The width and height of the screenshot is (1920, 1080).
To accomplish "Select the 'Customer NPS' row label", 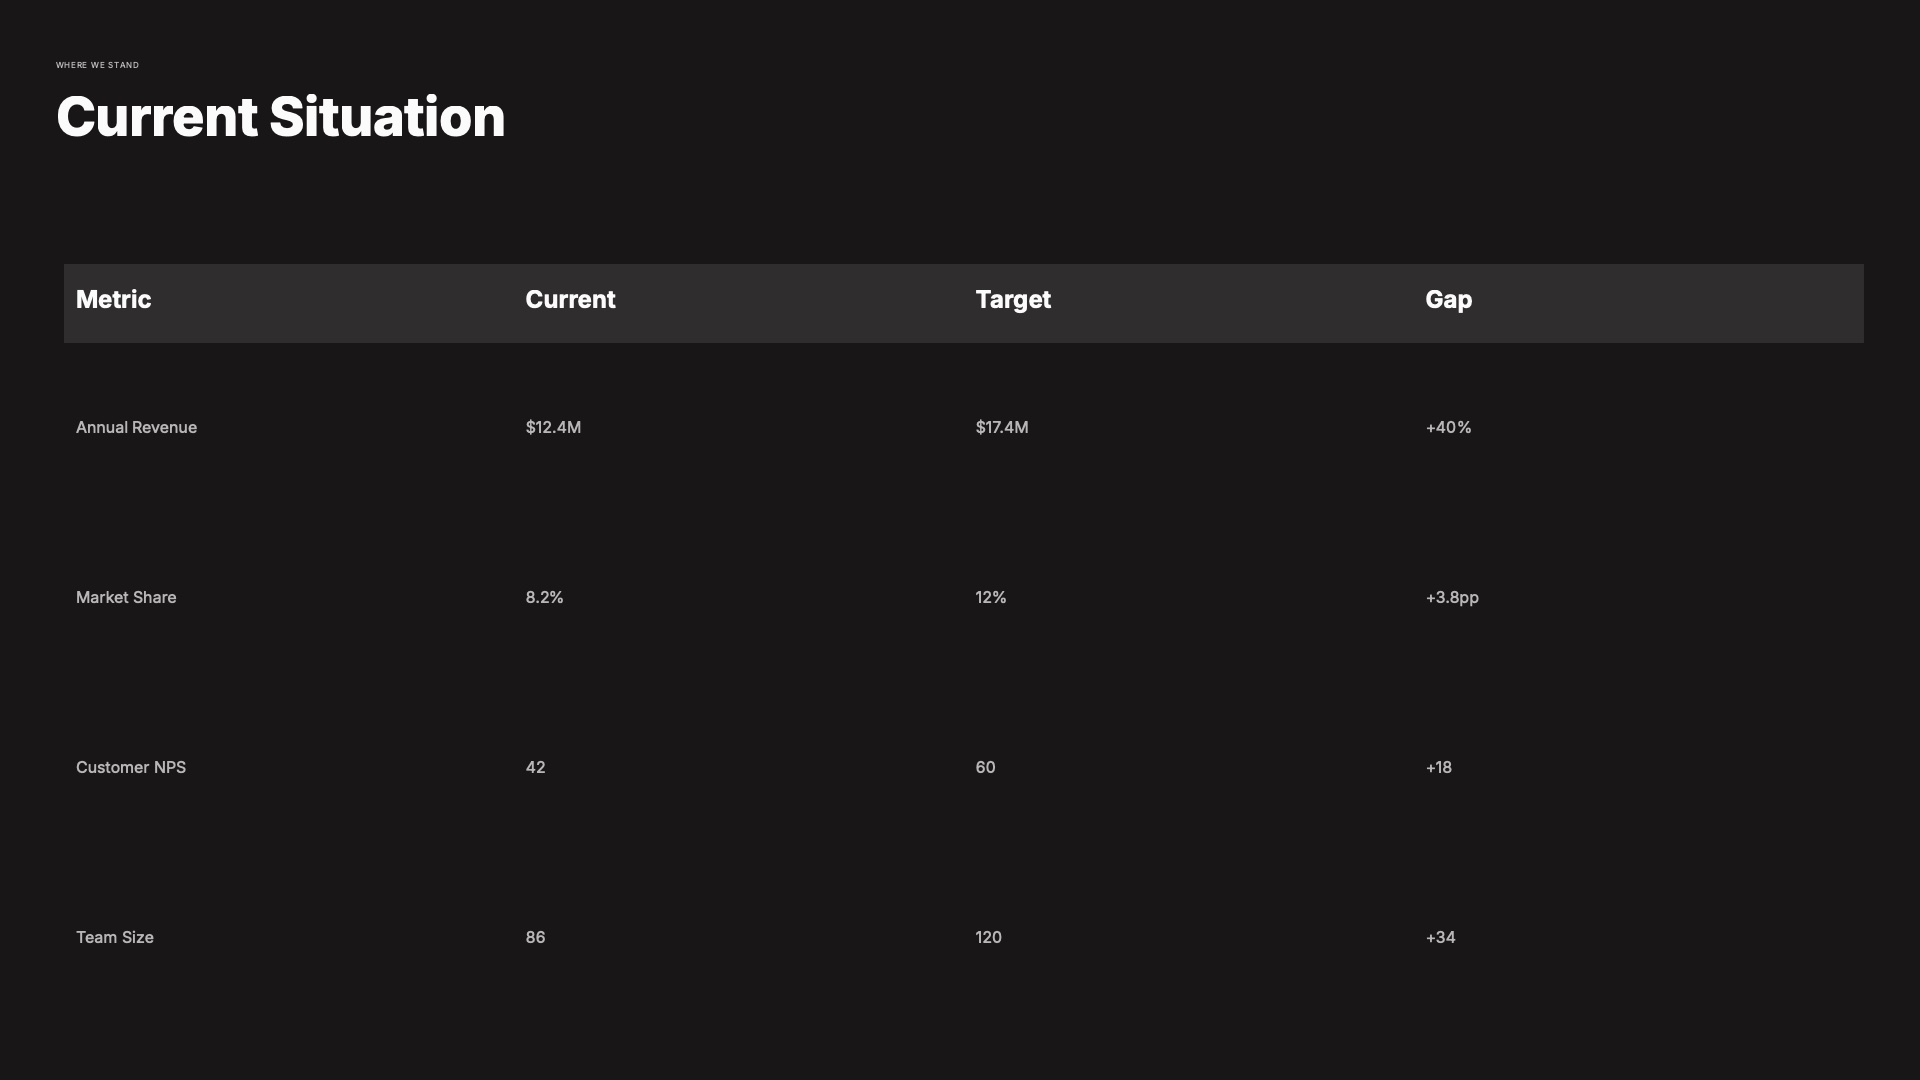I will click(130, 768).
